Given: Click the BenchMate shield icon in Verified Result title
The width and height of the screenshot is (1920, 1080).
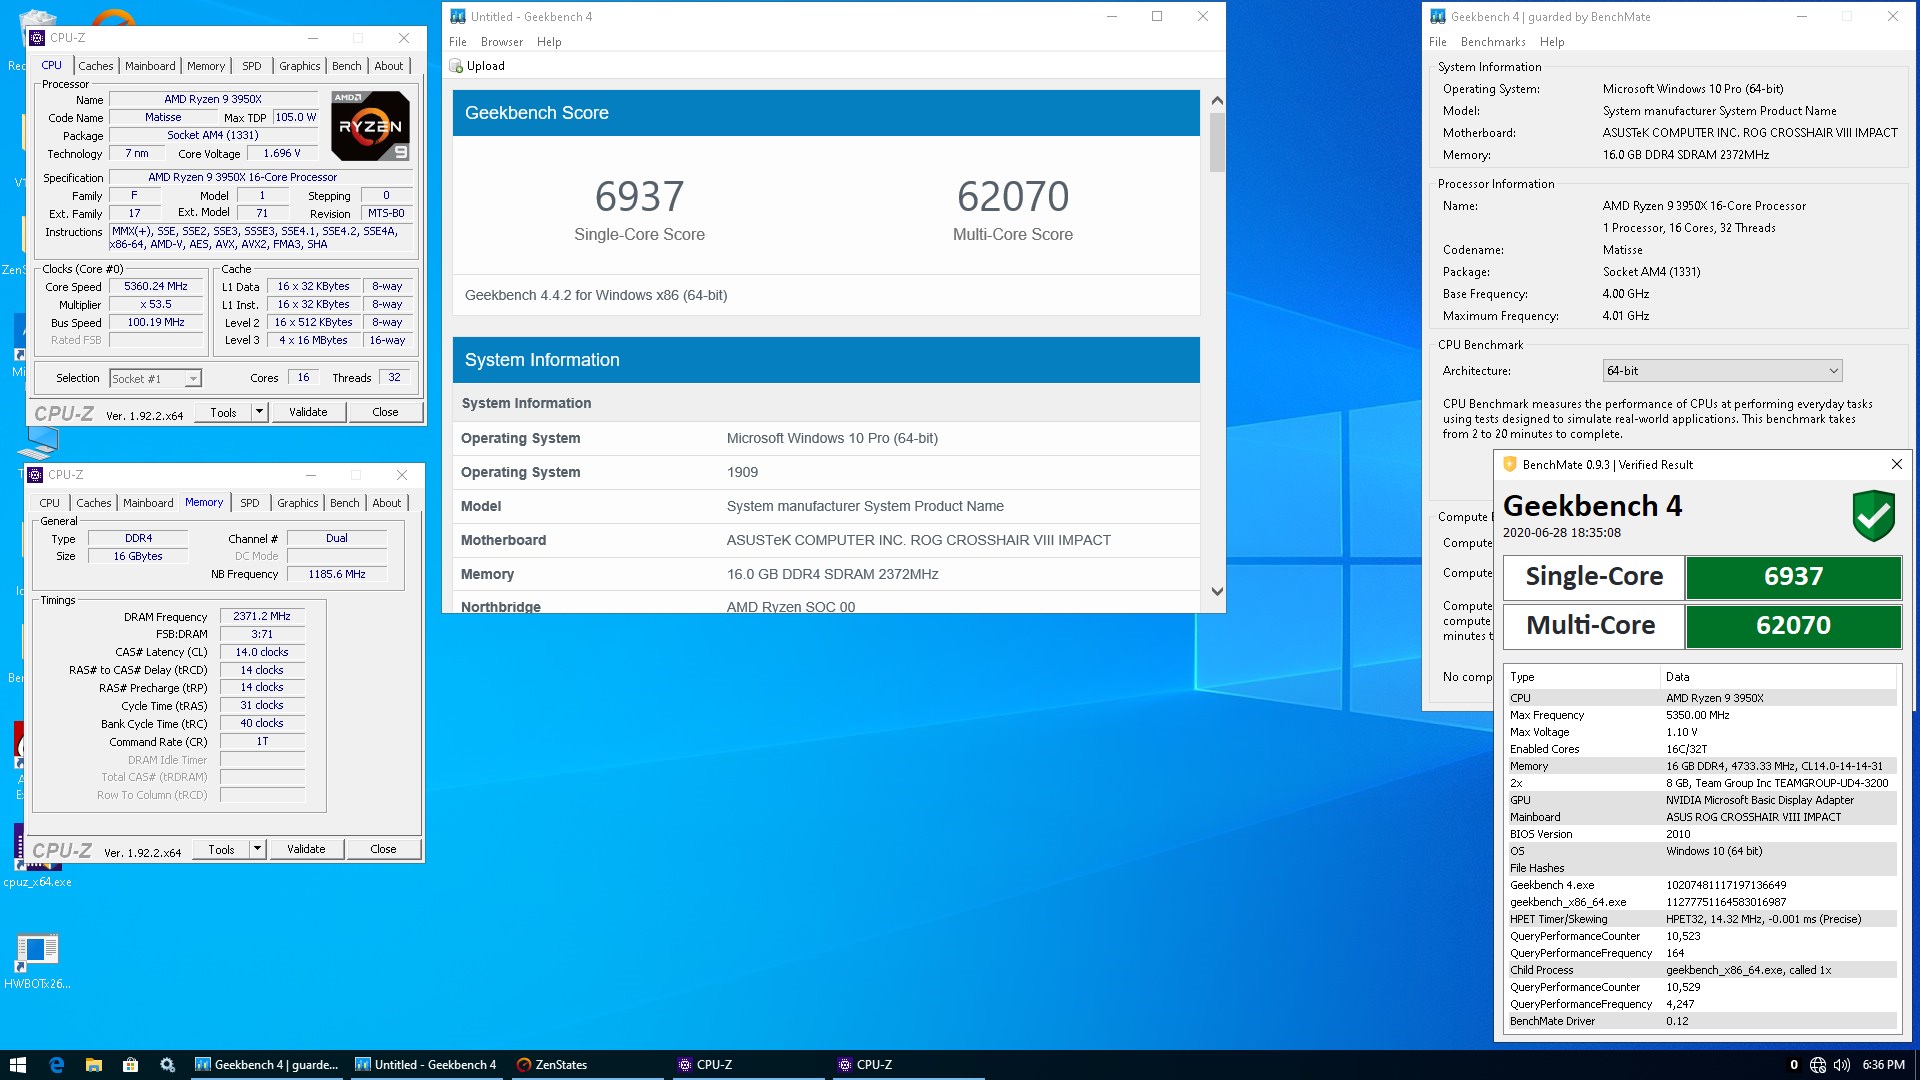Looking at the screenshot, I should 1510,464.
